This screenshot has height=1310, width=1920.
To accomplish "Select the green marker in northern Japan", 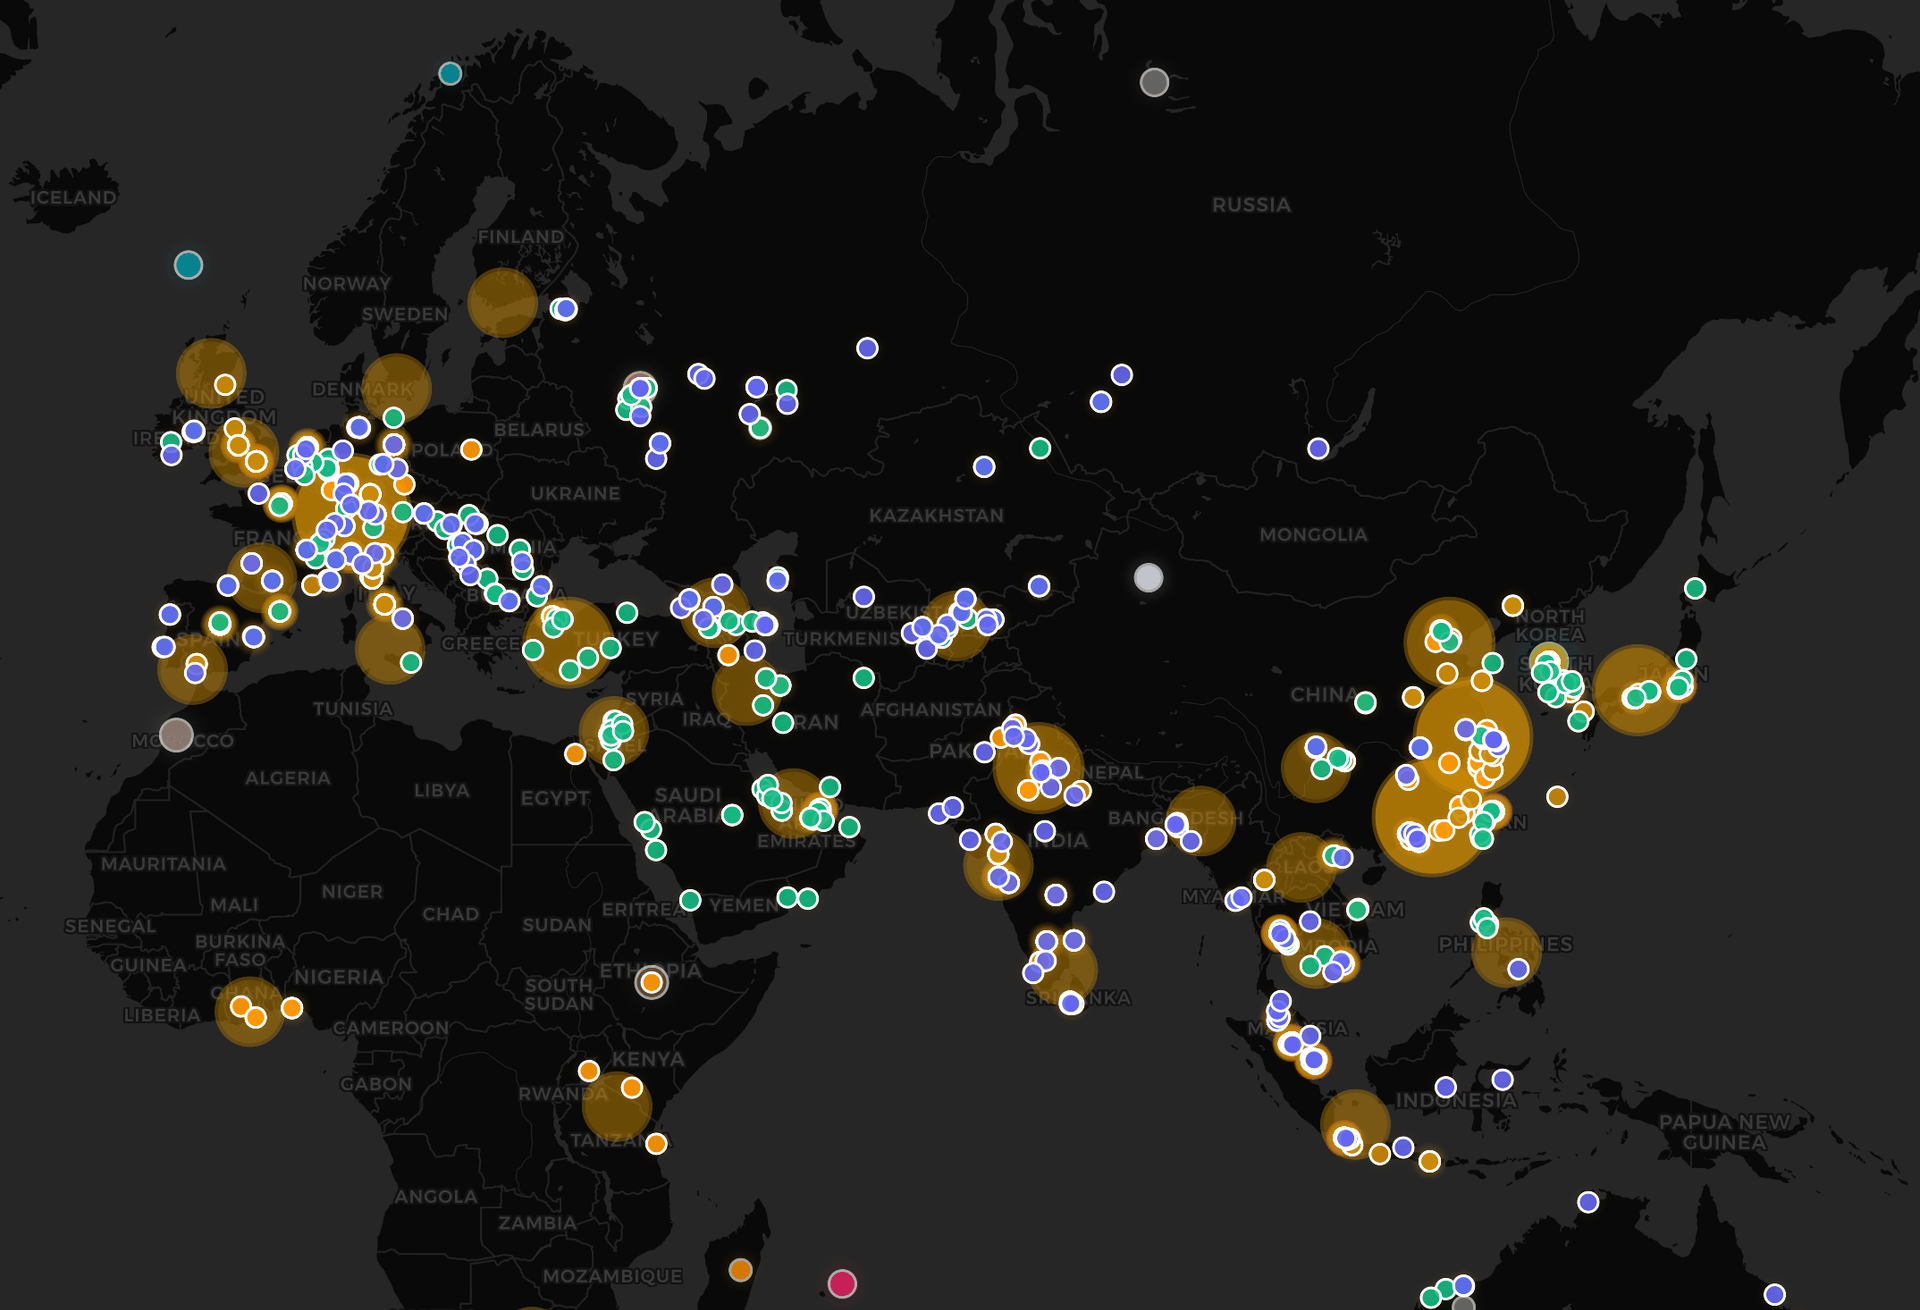I will click(x=1694, y=588).
